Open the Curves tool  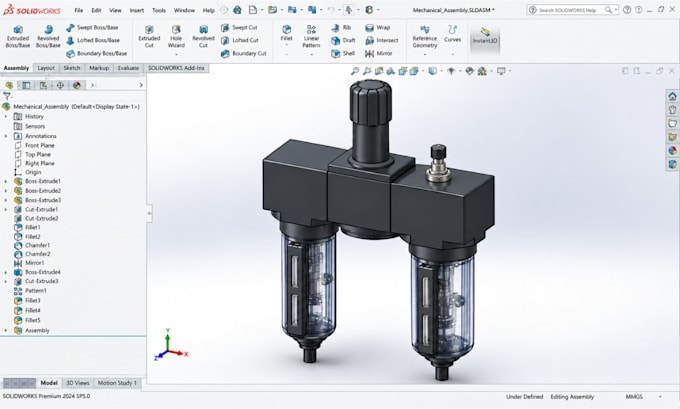click(452, 33)
